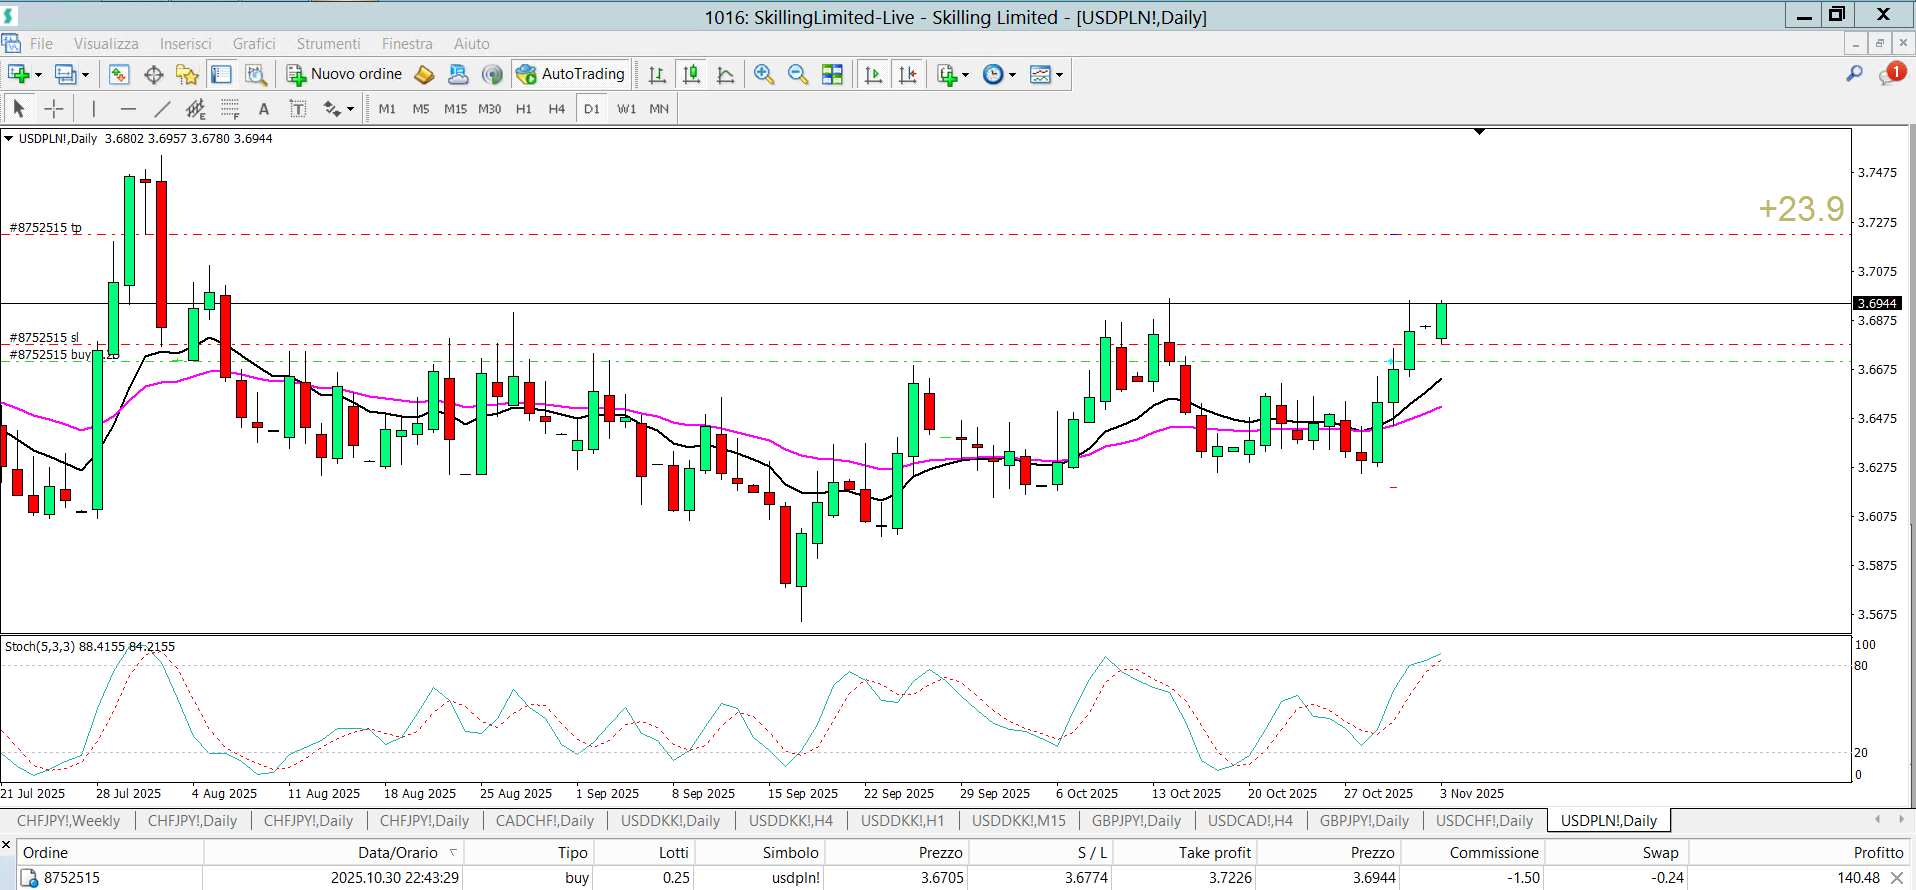
Task: Open the templates dropdown
Action: coord(1047,74)
